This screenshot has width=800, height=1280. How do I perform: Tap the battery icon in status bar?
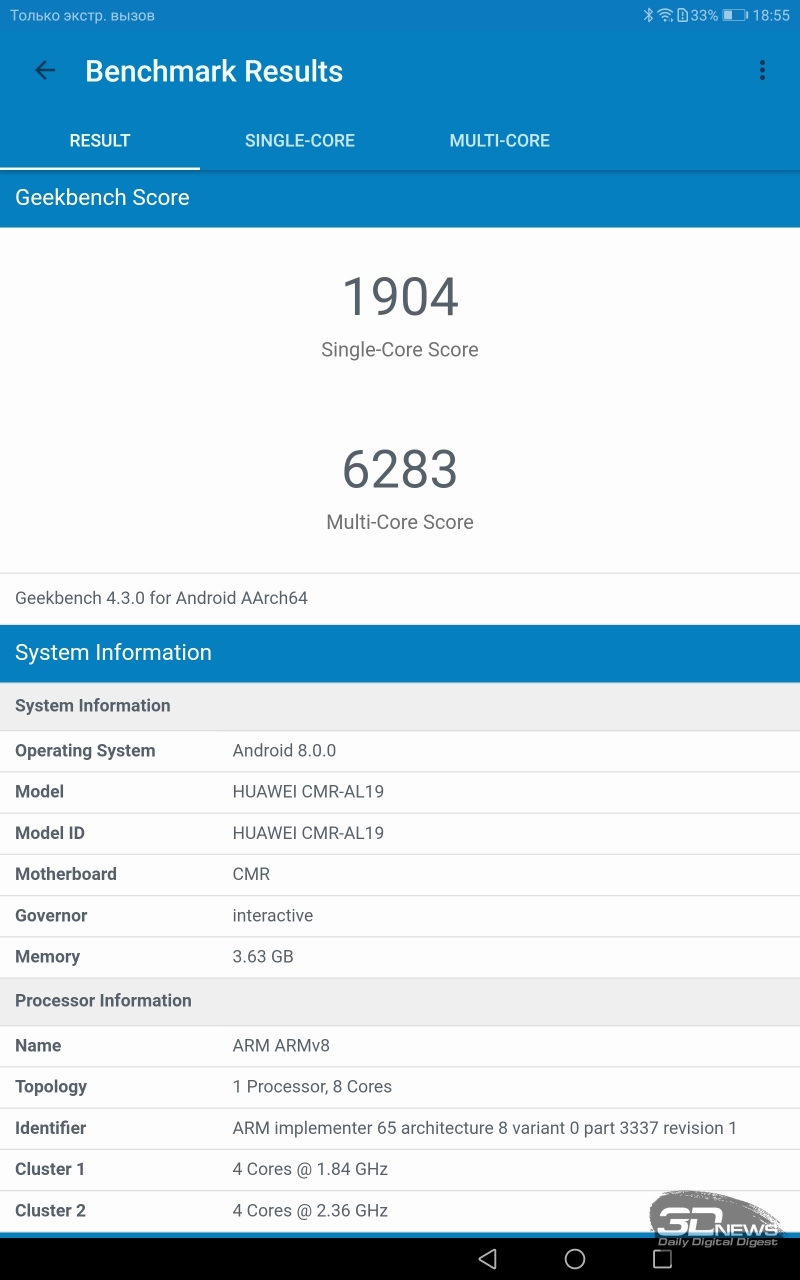coord(735,15)
